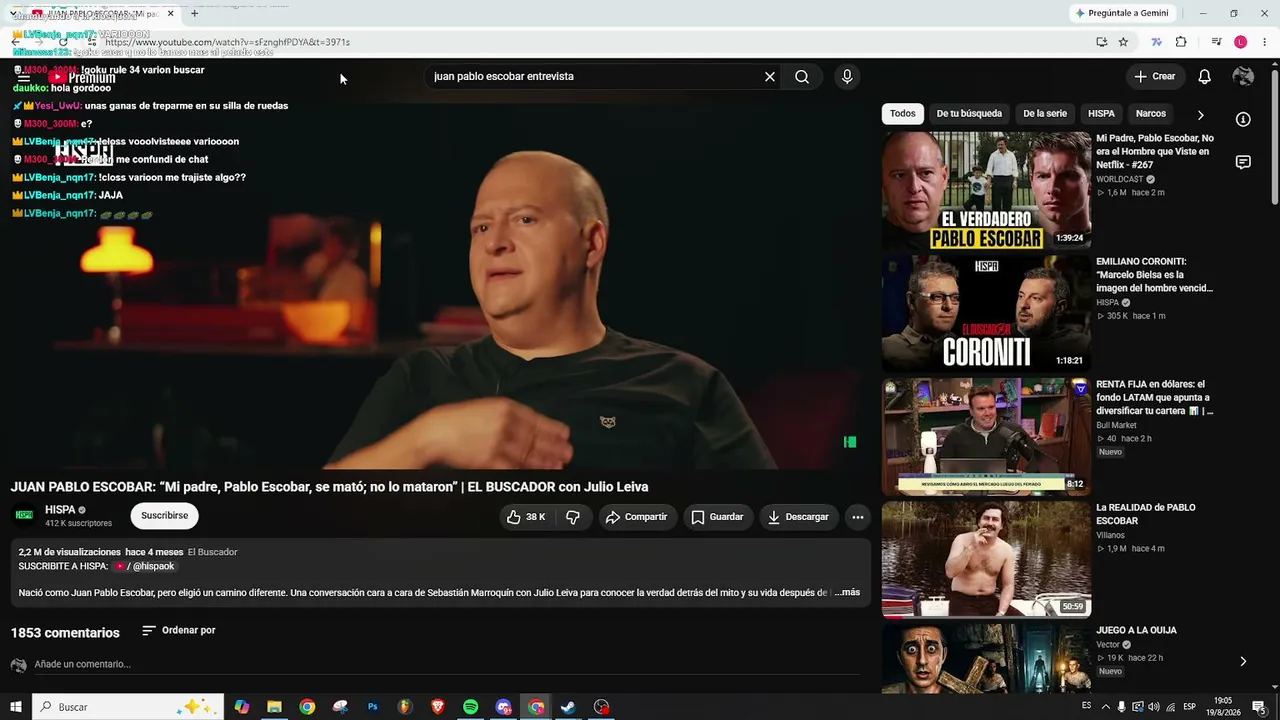Bookmark this page with the star icon
The height and width of the screenshot is (720, 1280).
tap(1123, 42)
